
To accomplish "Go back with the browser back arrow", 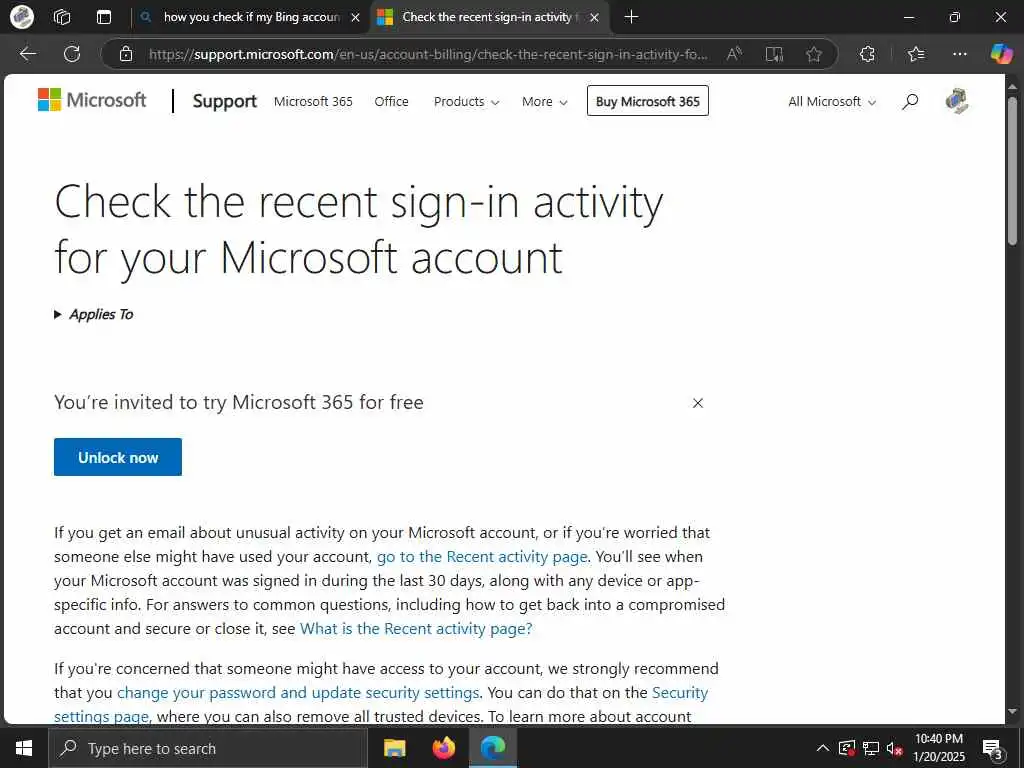I will [x=28, y=54].
